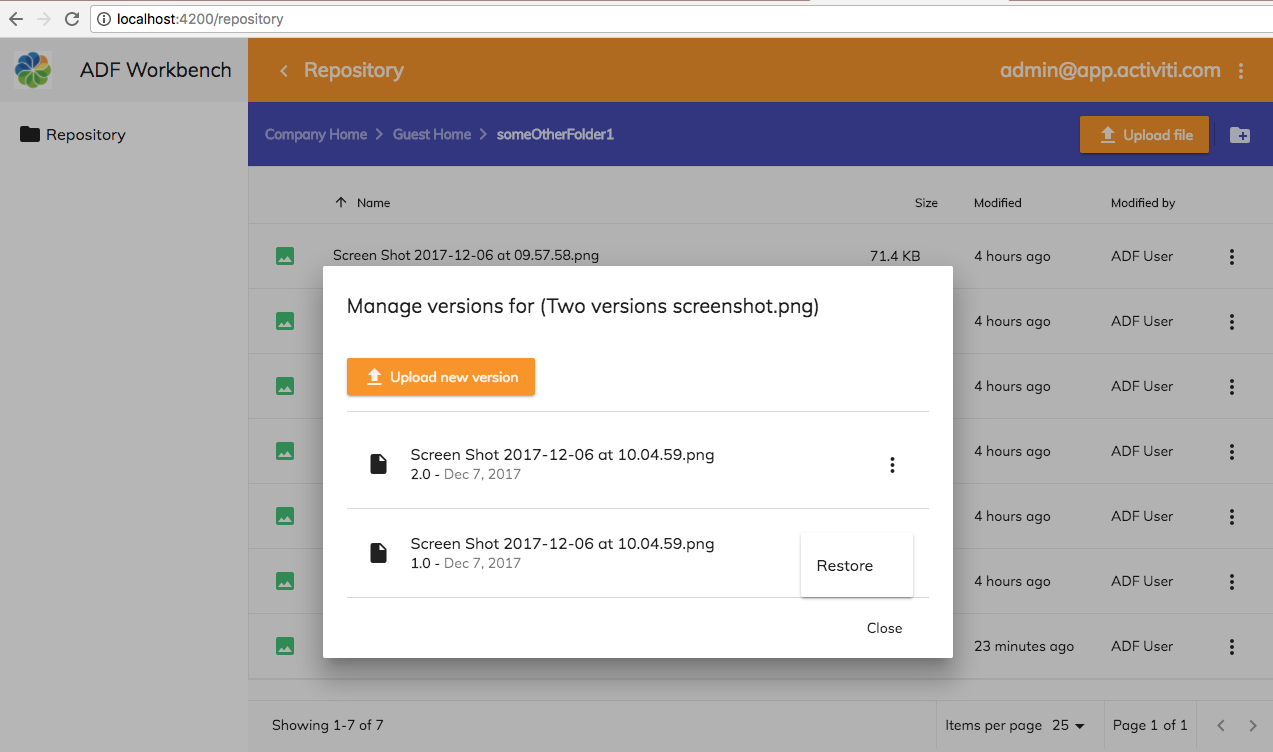Click the back arrow beside Repository title
This screenshot has height=752, width=1273.
click(x=284, y=71)
